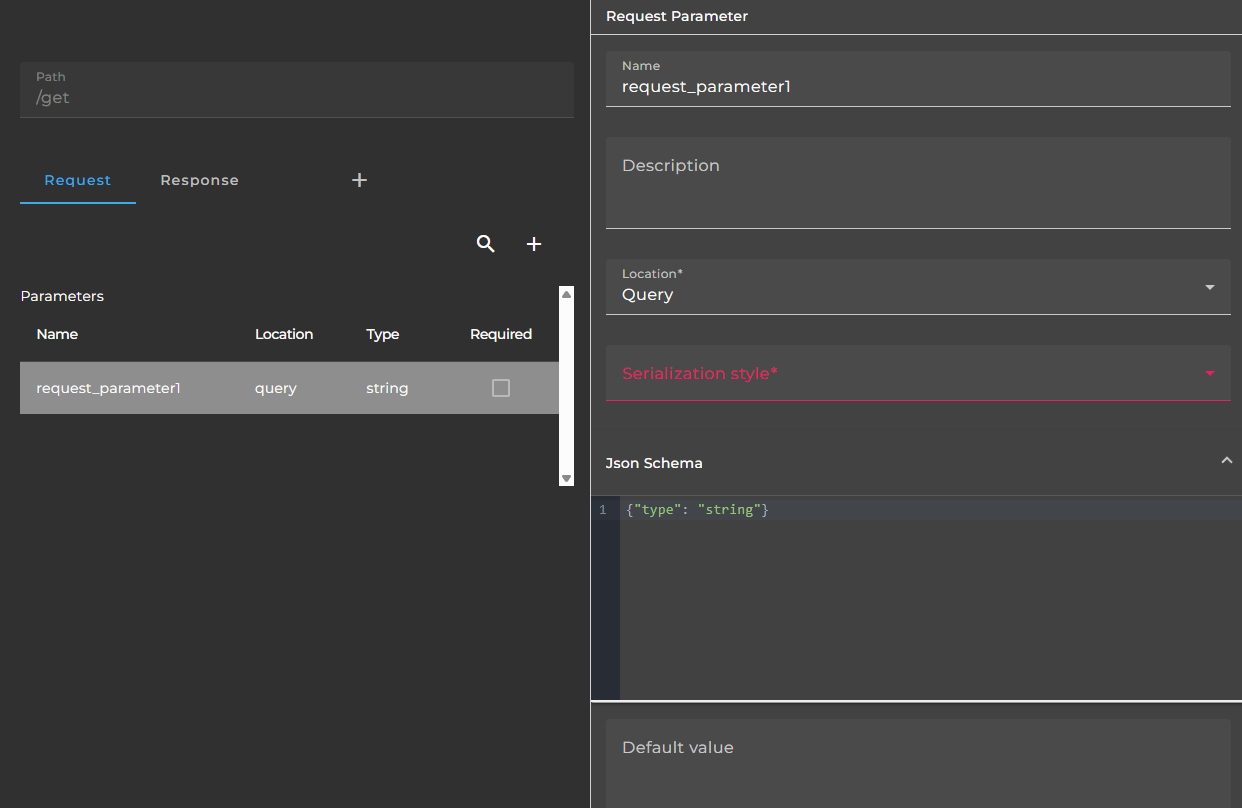Click the 'string' type cell in the row
The width and height of the screenshot is (1242, 808).
pos(387,388)
